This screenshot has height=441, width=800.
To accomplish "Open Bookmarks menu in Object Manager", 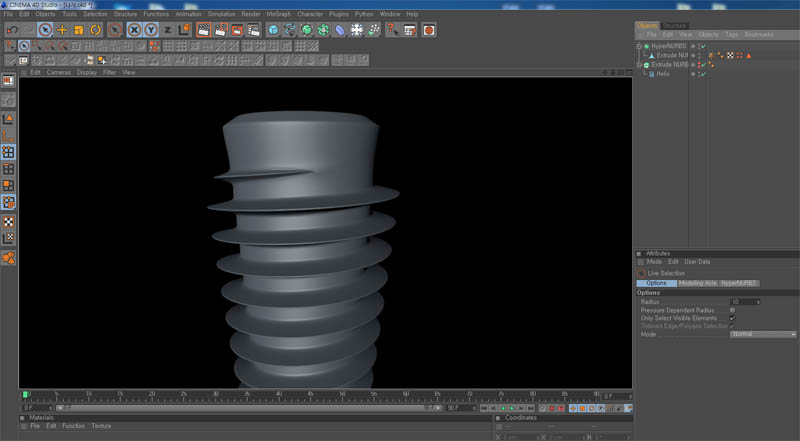I will pyautogui.click(x=759, y=35).
